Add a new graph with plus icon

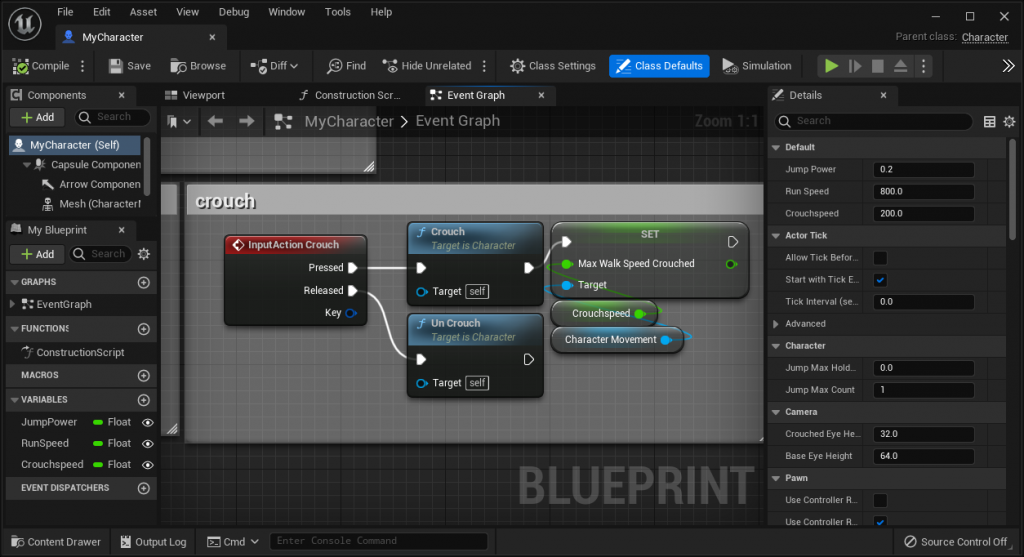(144, 282)
